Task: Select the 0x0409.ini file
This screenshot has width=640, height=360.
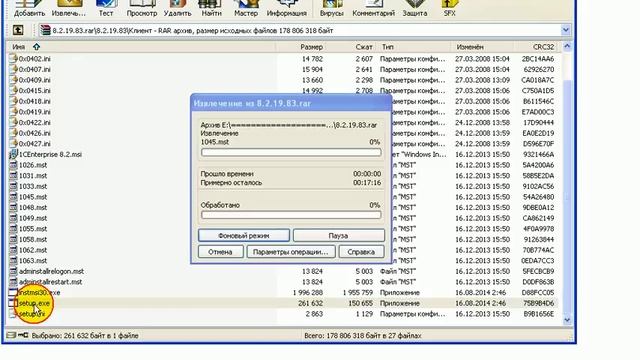Action: point(35,80)
